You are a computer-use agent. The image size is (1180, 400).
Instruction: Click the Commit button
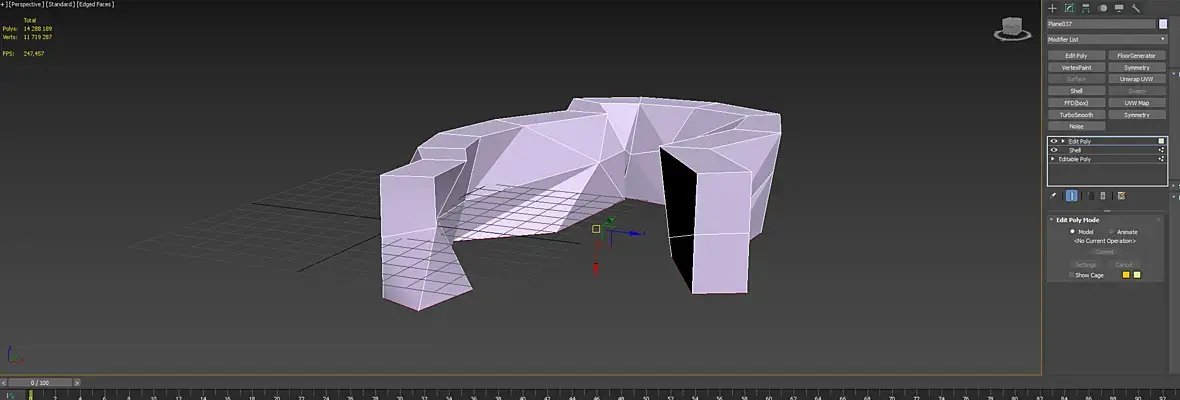[1104, 253]
